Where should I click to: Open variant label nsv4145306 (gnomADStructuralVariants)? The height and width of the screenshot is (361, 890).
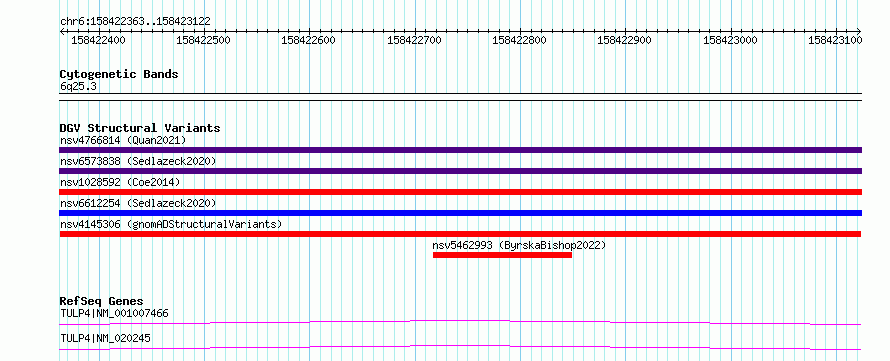171,224
